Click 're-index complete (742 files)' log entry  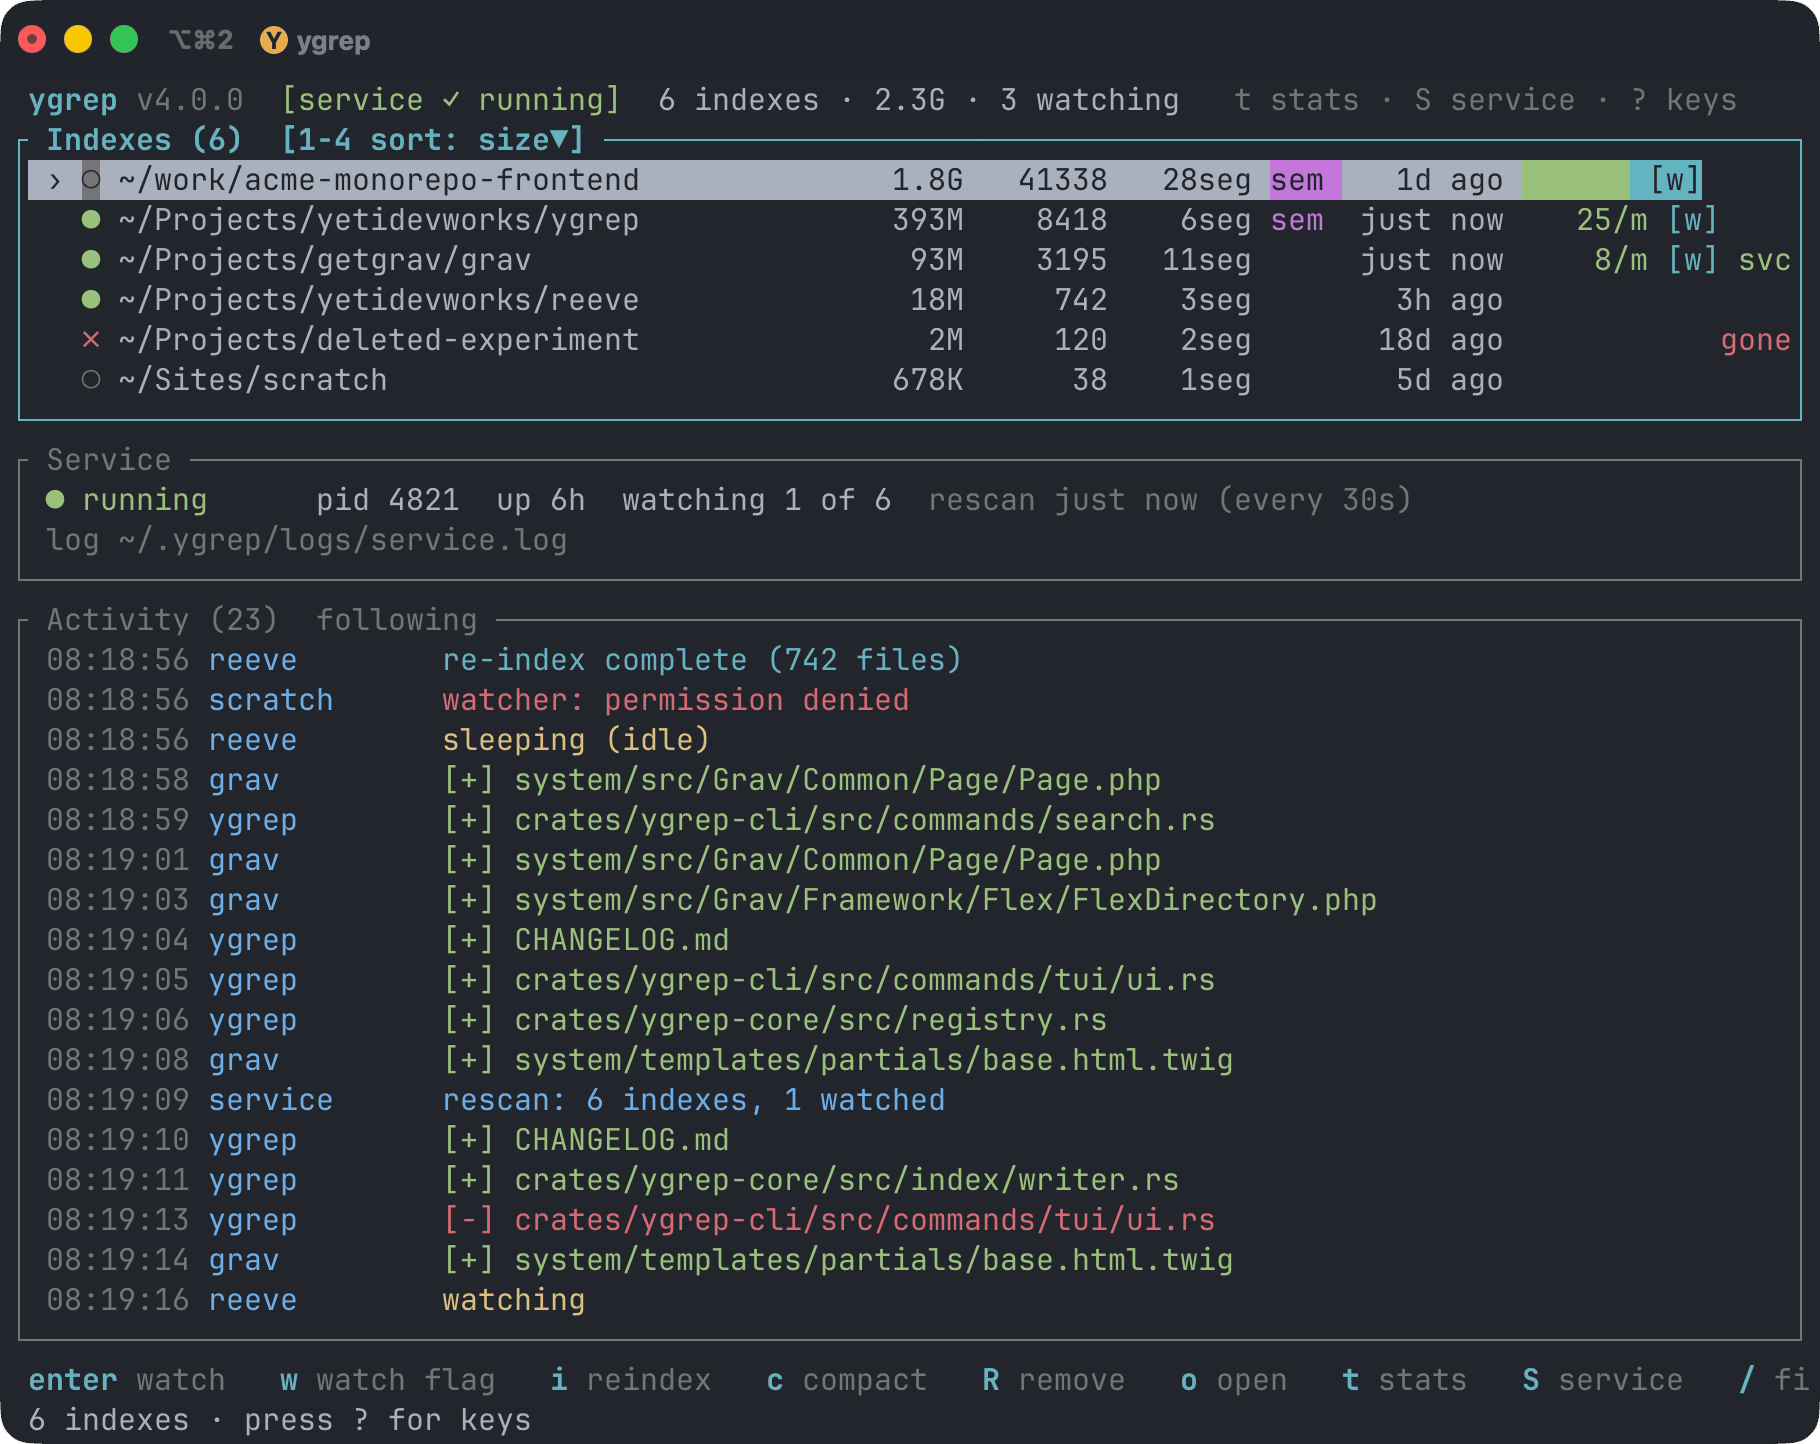point(702,660)
